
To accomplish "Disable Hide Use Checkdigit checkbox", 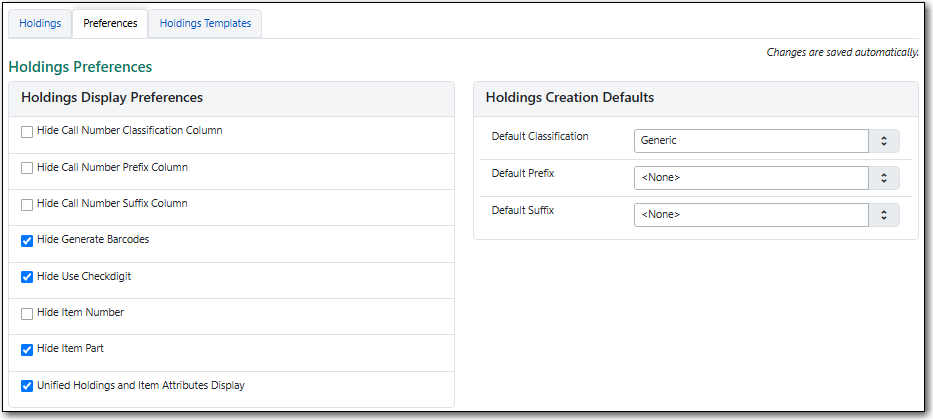I will 27,277.
